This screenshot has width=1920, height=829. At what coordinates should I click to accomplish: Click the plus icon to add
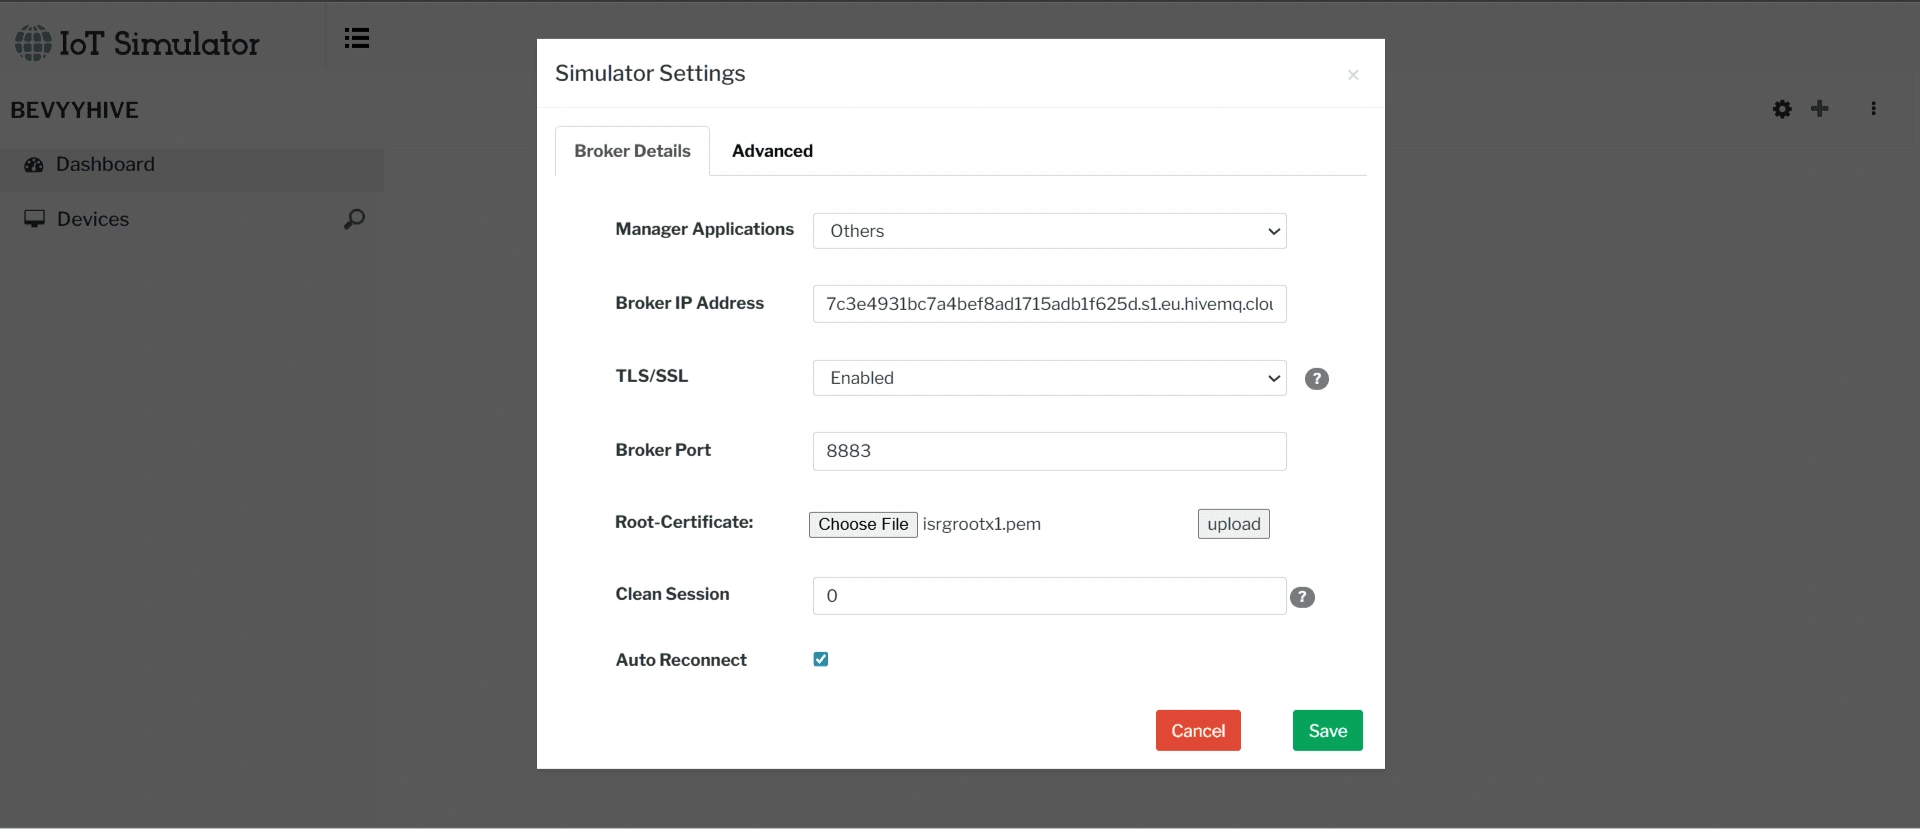pos(1820,108)
